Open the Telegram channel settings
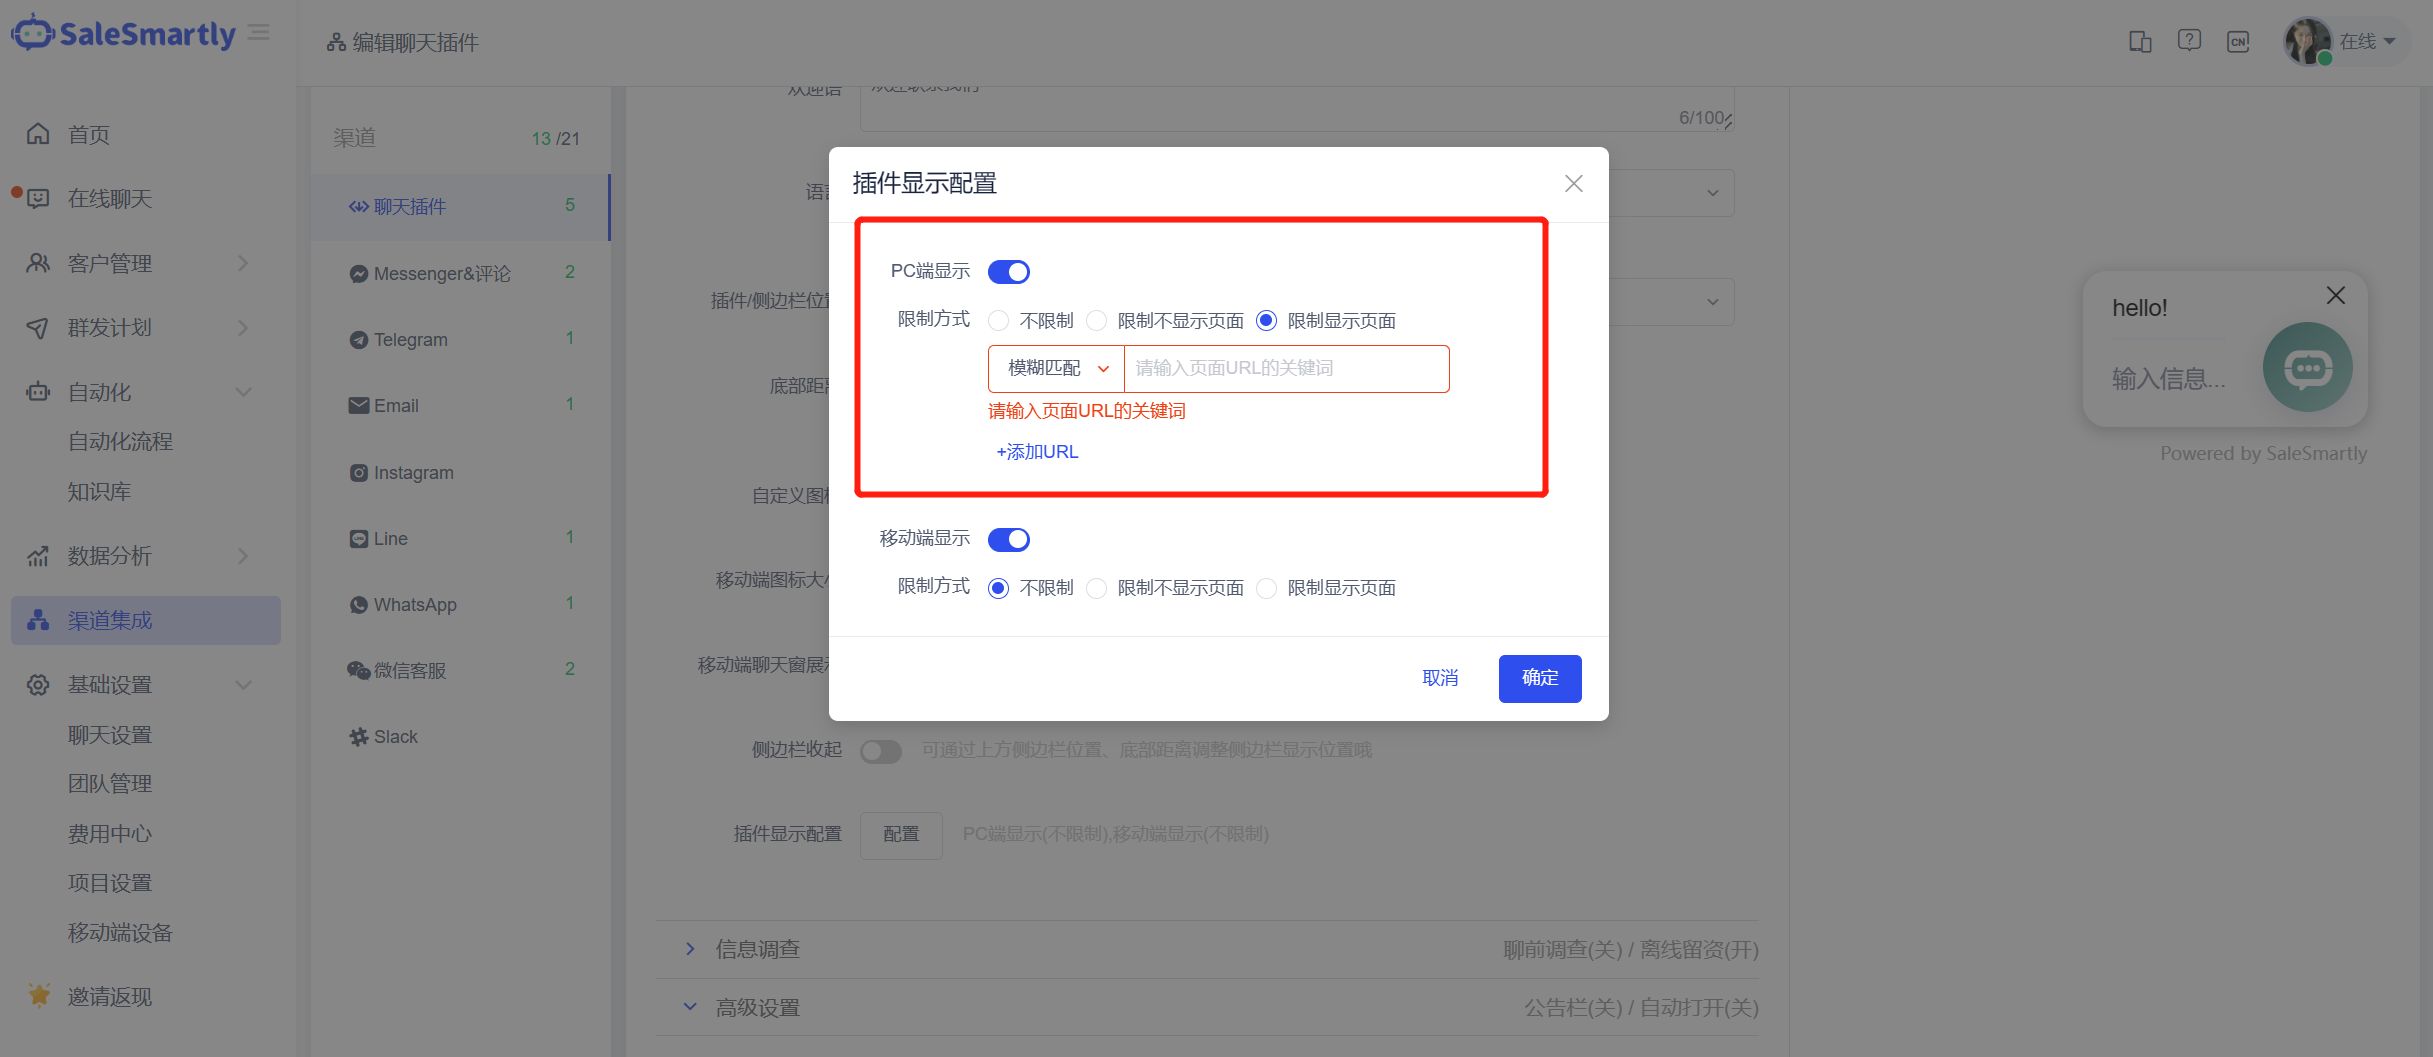 [x=410, y=339]
